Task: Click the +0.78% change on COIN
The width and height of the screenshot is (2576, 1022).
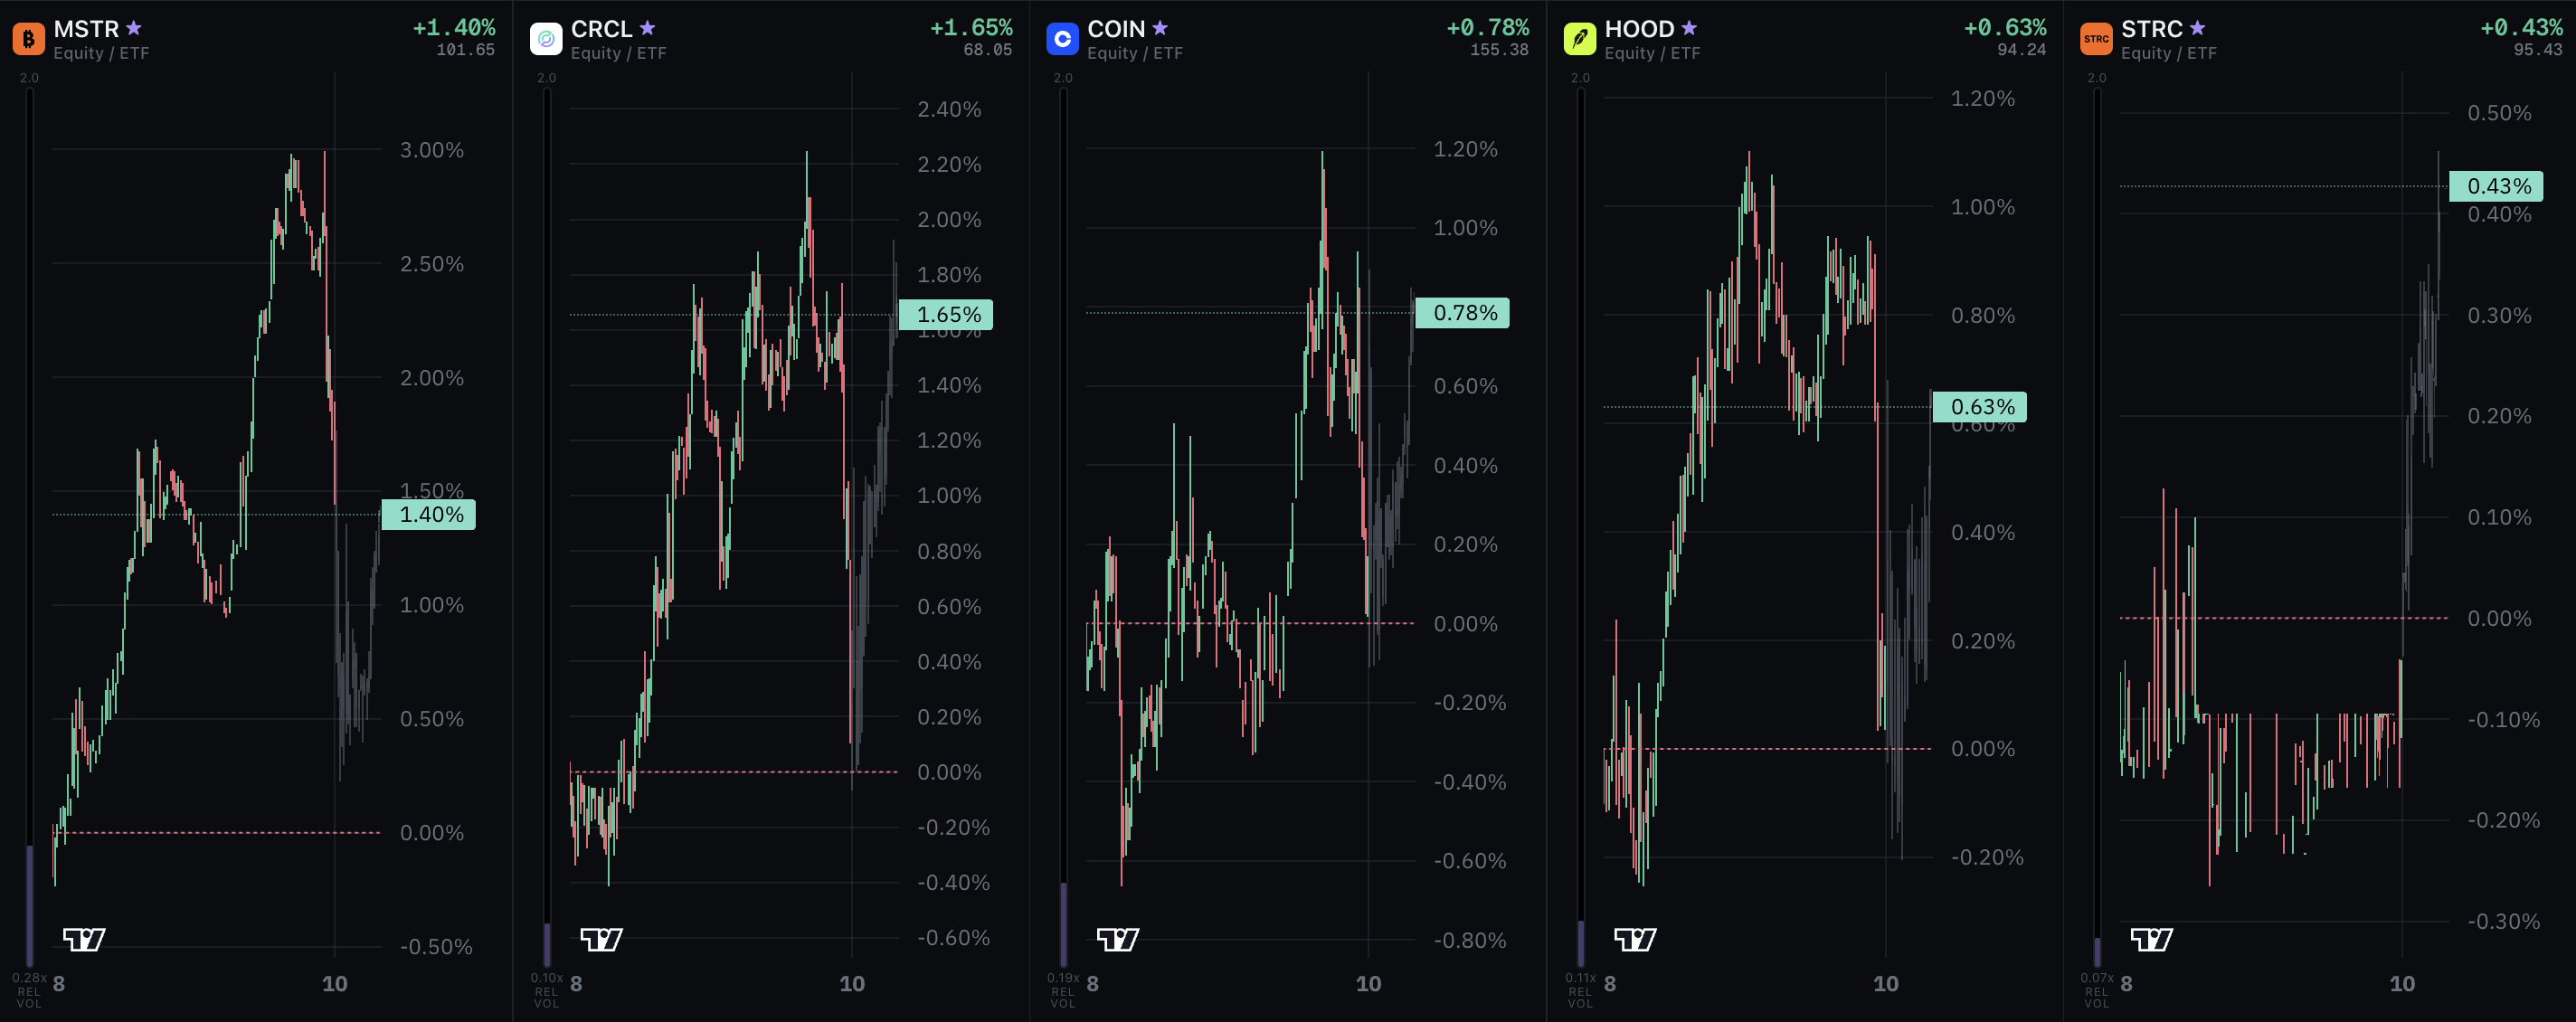Action: [x=1487, y=27]
